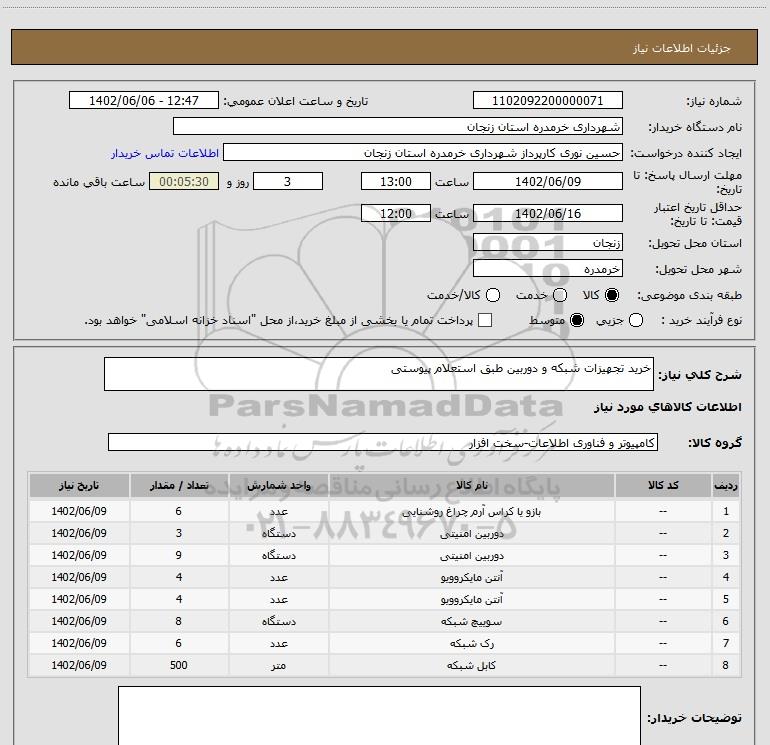
Task: Click the price validity date 1402/06/16 field
Action: coord(548,213)
